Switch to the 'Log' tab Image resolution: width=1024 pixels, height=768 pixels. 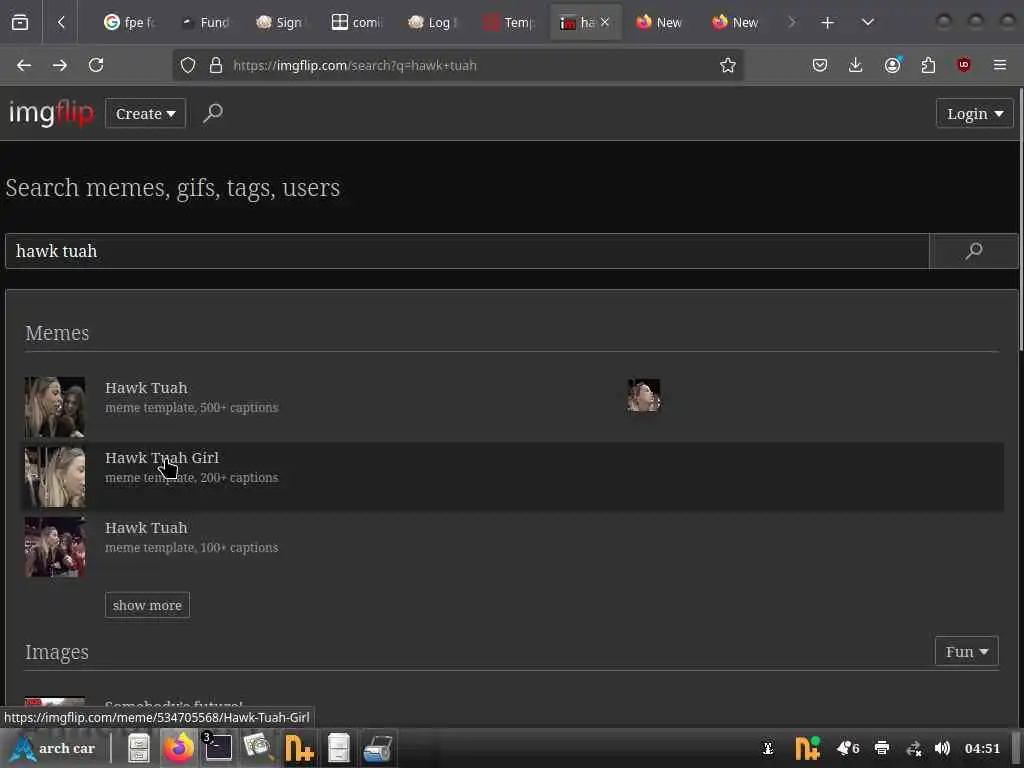(432, 23)
